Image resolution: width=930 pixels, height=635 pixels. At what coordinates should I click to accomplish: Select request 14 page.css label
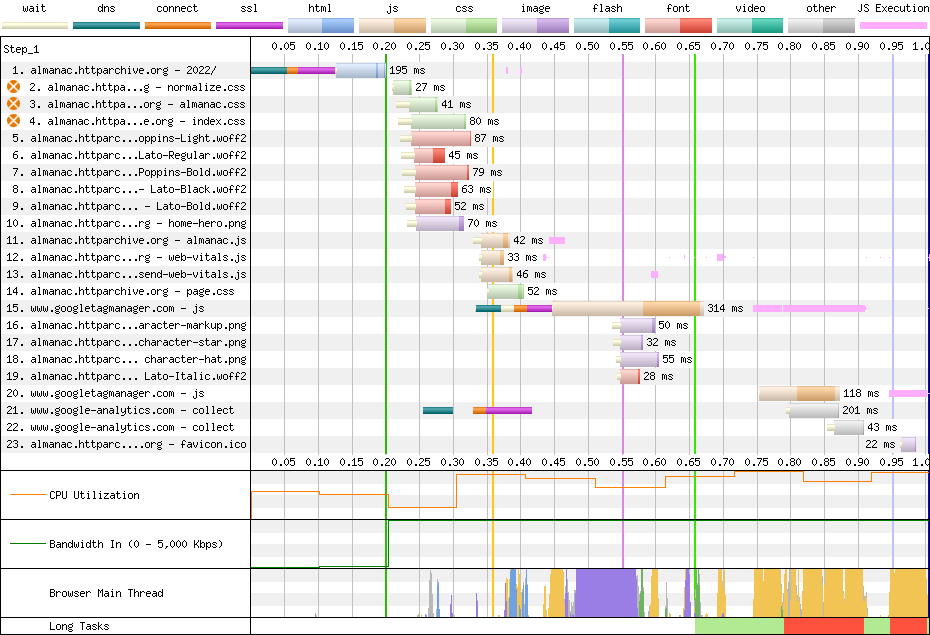click(120, 291)
